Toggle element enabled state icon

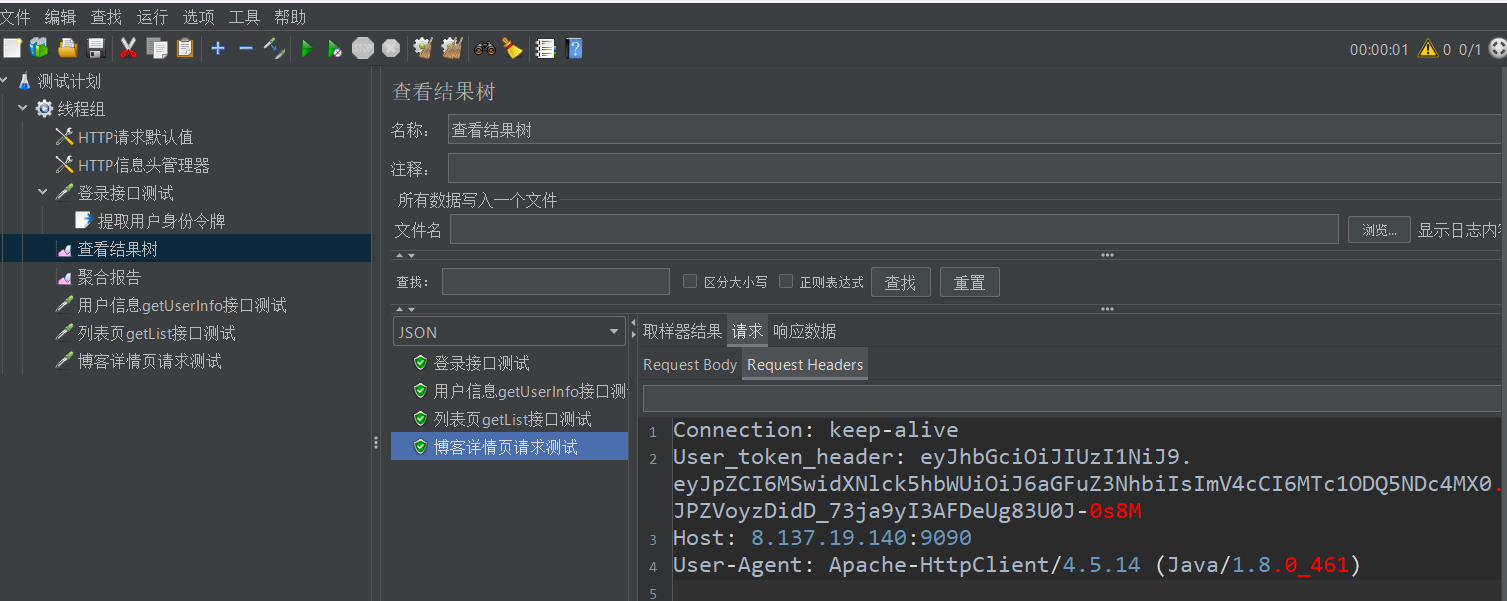(x=274, y=48)
